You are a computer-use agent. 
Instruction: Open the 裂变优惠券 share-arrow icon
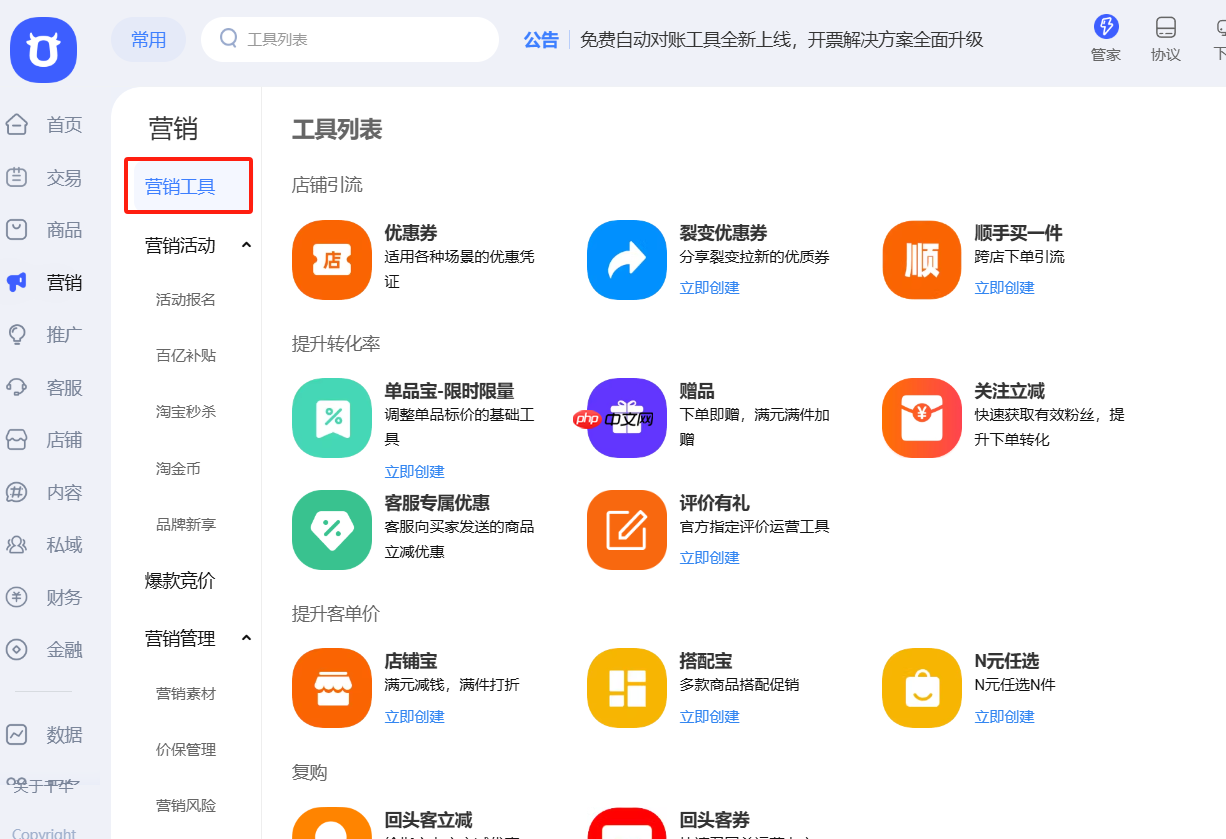(x=626, y=260)
